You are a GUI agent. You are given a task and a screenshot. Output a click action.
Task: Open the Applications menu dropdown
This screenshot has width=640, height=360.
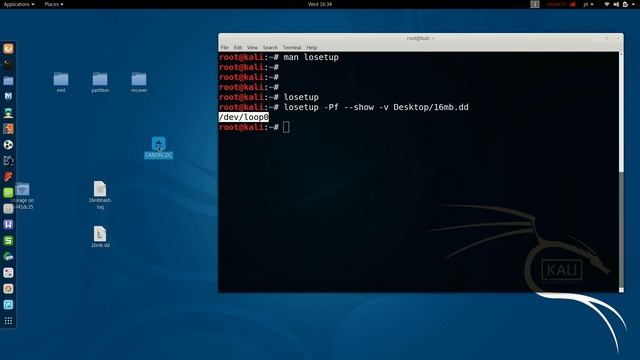pyautogui.click(x=19, y=4)
